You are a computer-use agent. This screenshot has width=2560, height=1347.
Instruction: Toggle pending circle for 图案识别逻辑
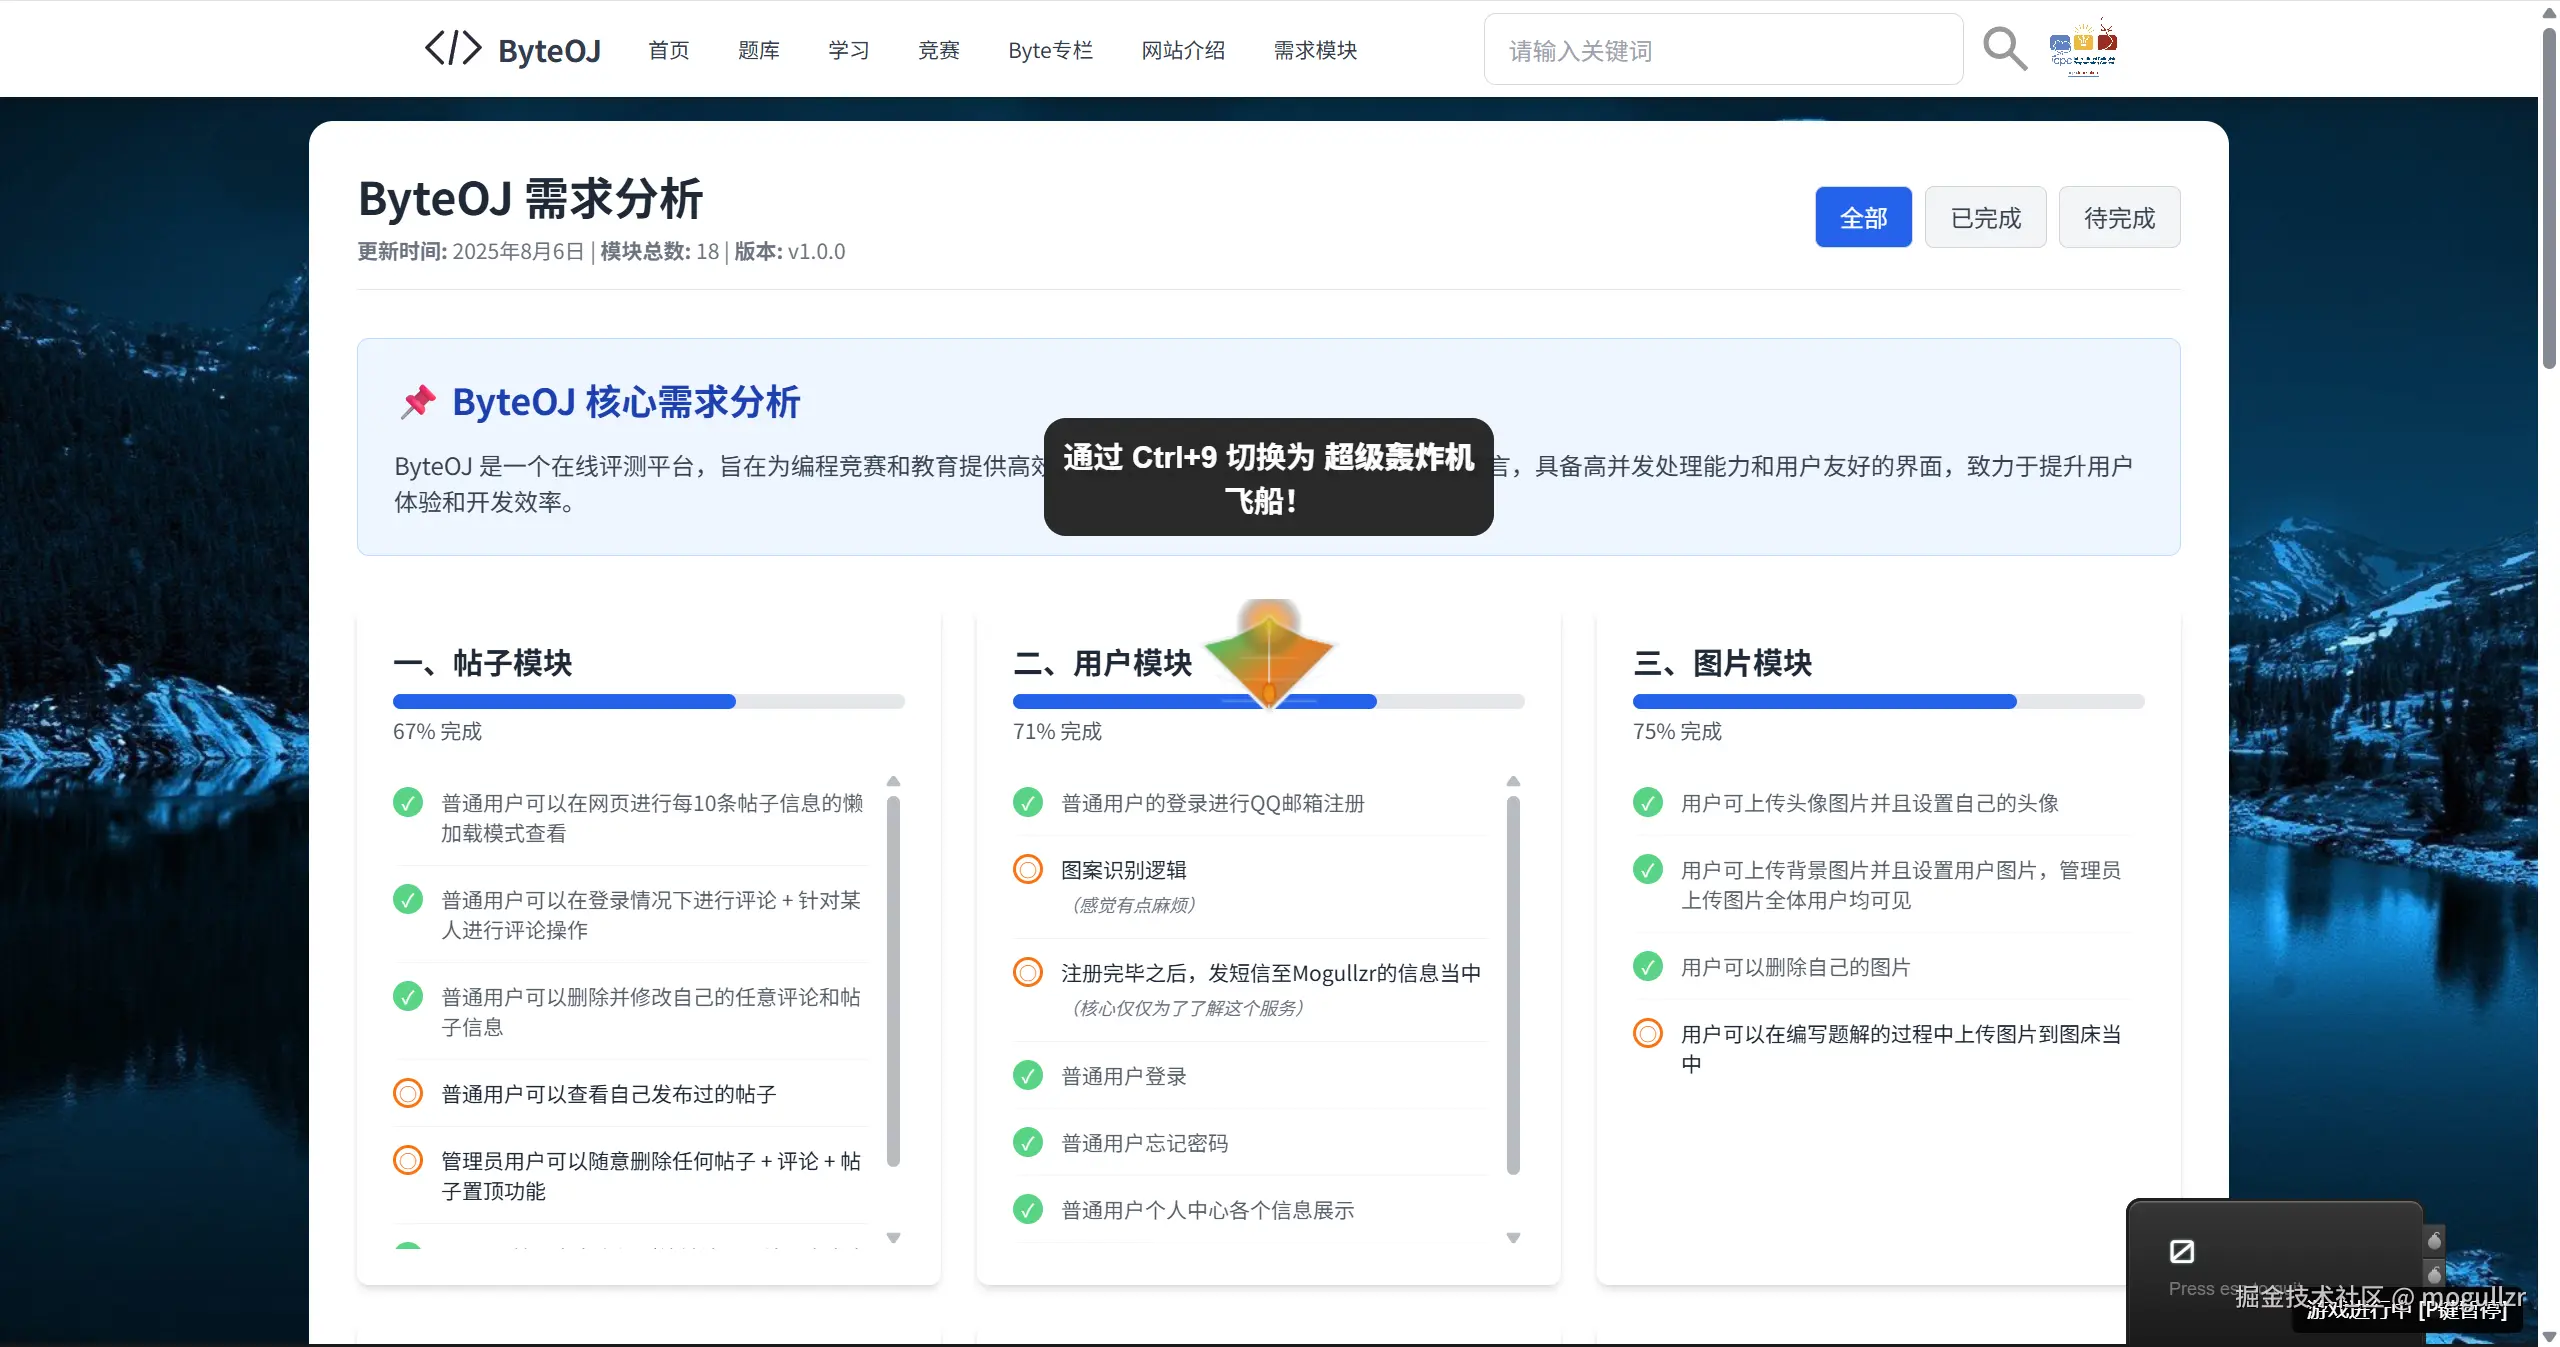click(1027, 869)
